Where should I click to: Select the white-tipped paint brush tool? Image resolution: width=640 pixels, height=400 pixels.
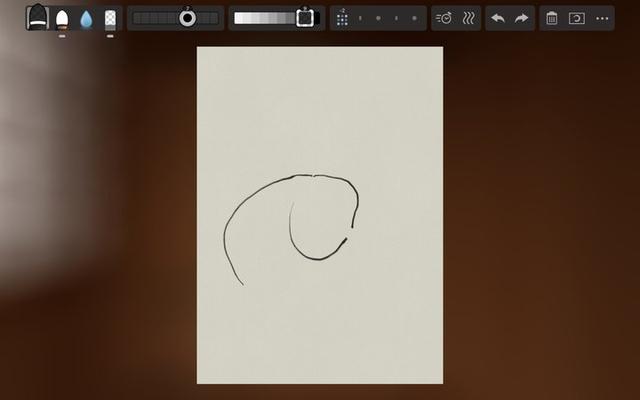[x=62, y=18]
